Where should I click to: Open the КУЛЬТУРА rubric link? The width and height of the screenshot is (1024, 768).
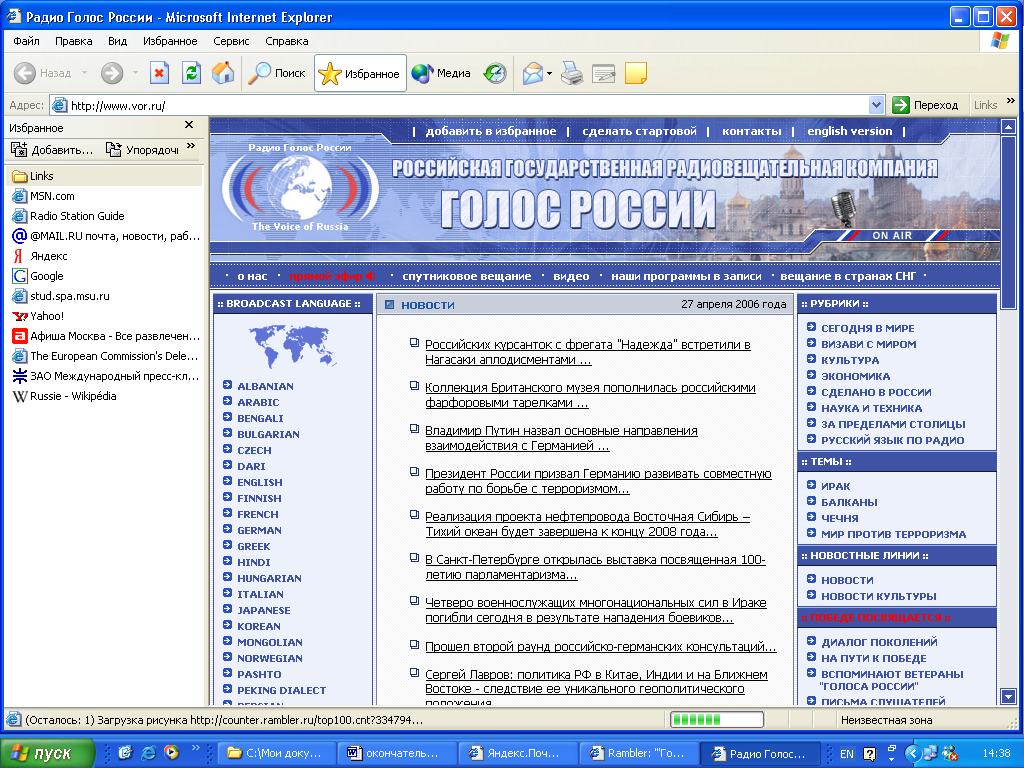[x=850, y=360]
